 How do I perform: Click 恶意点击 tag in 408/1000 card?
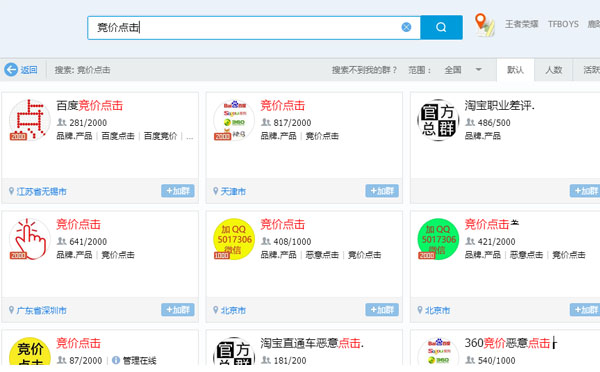click(x=322, y=255)
